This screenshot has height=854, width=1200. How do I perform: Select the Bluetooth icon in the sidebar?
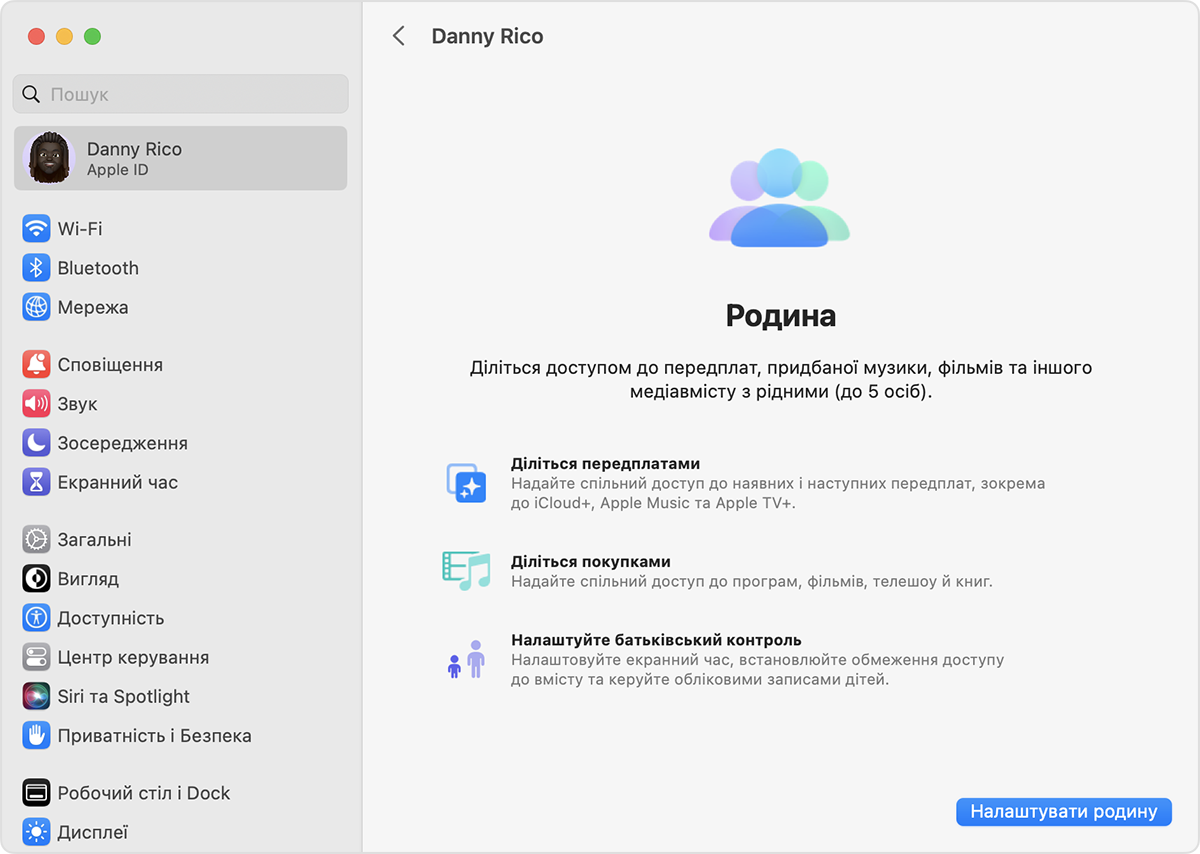pos(36,268)
